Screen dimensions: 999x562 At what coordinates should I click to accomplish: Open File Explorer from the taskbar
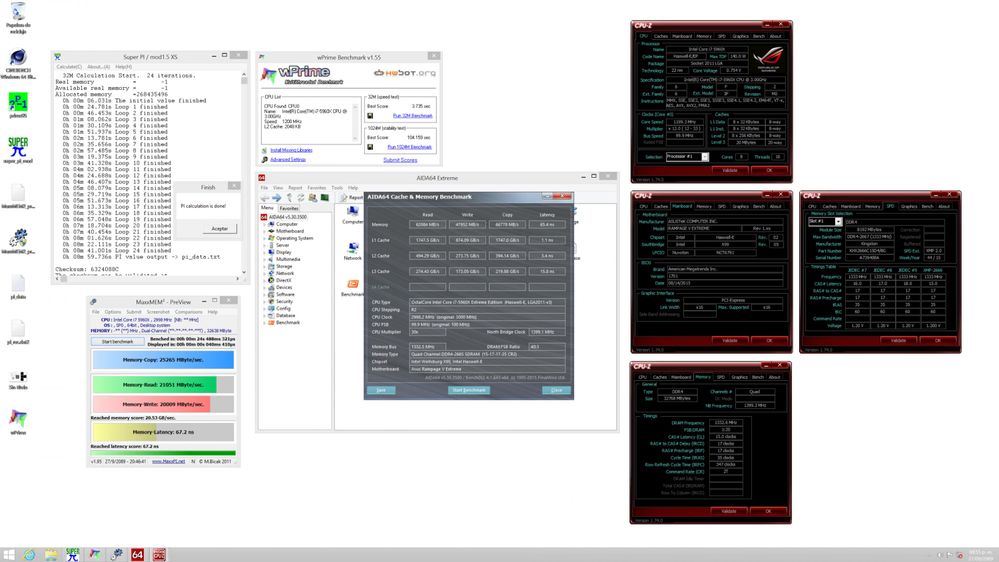[x=51, y=554]
